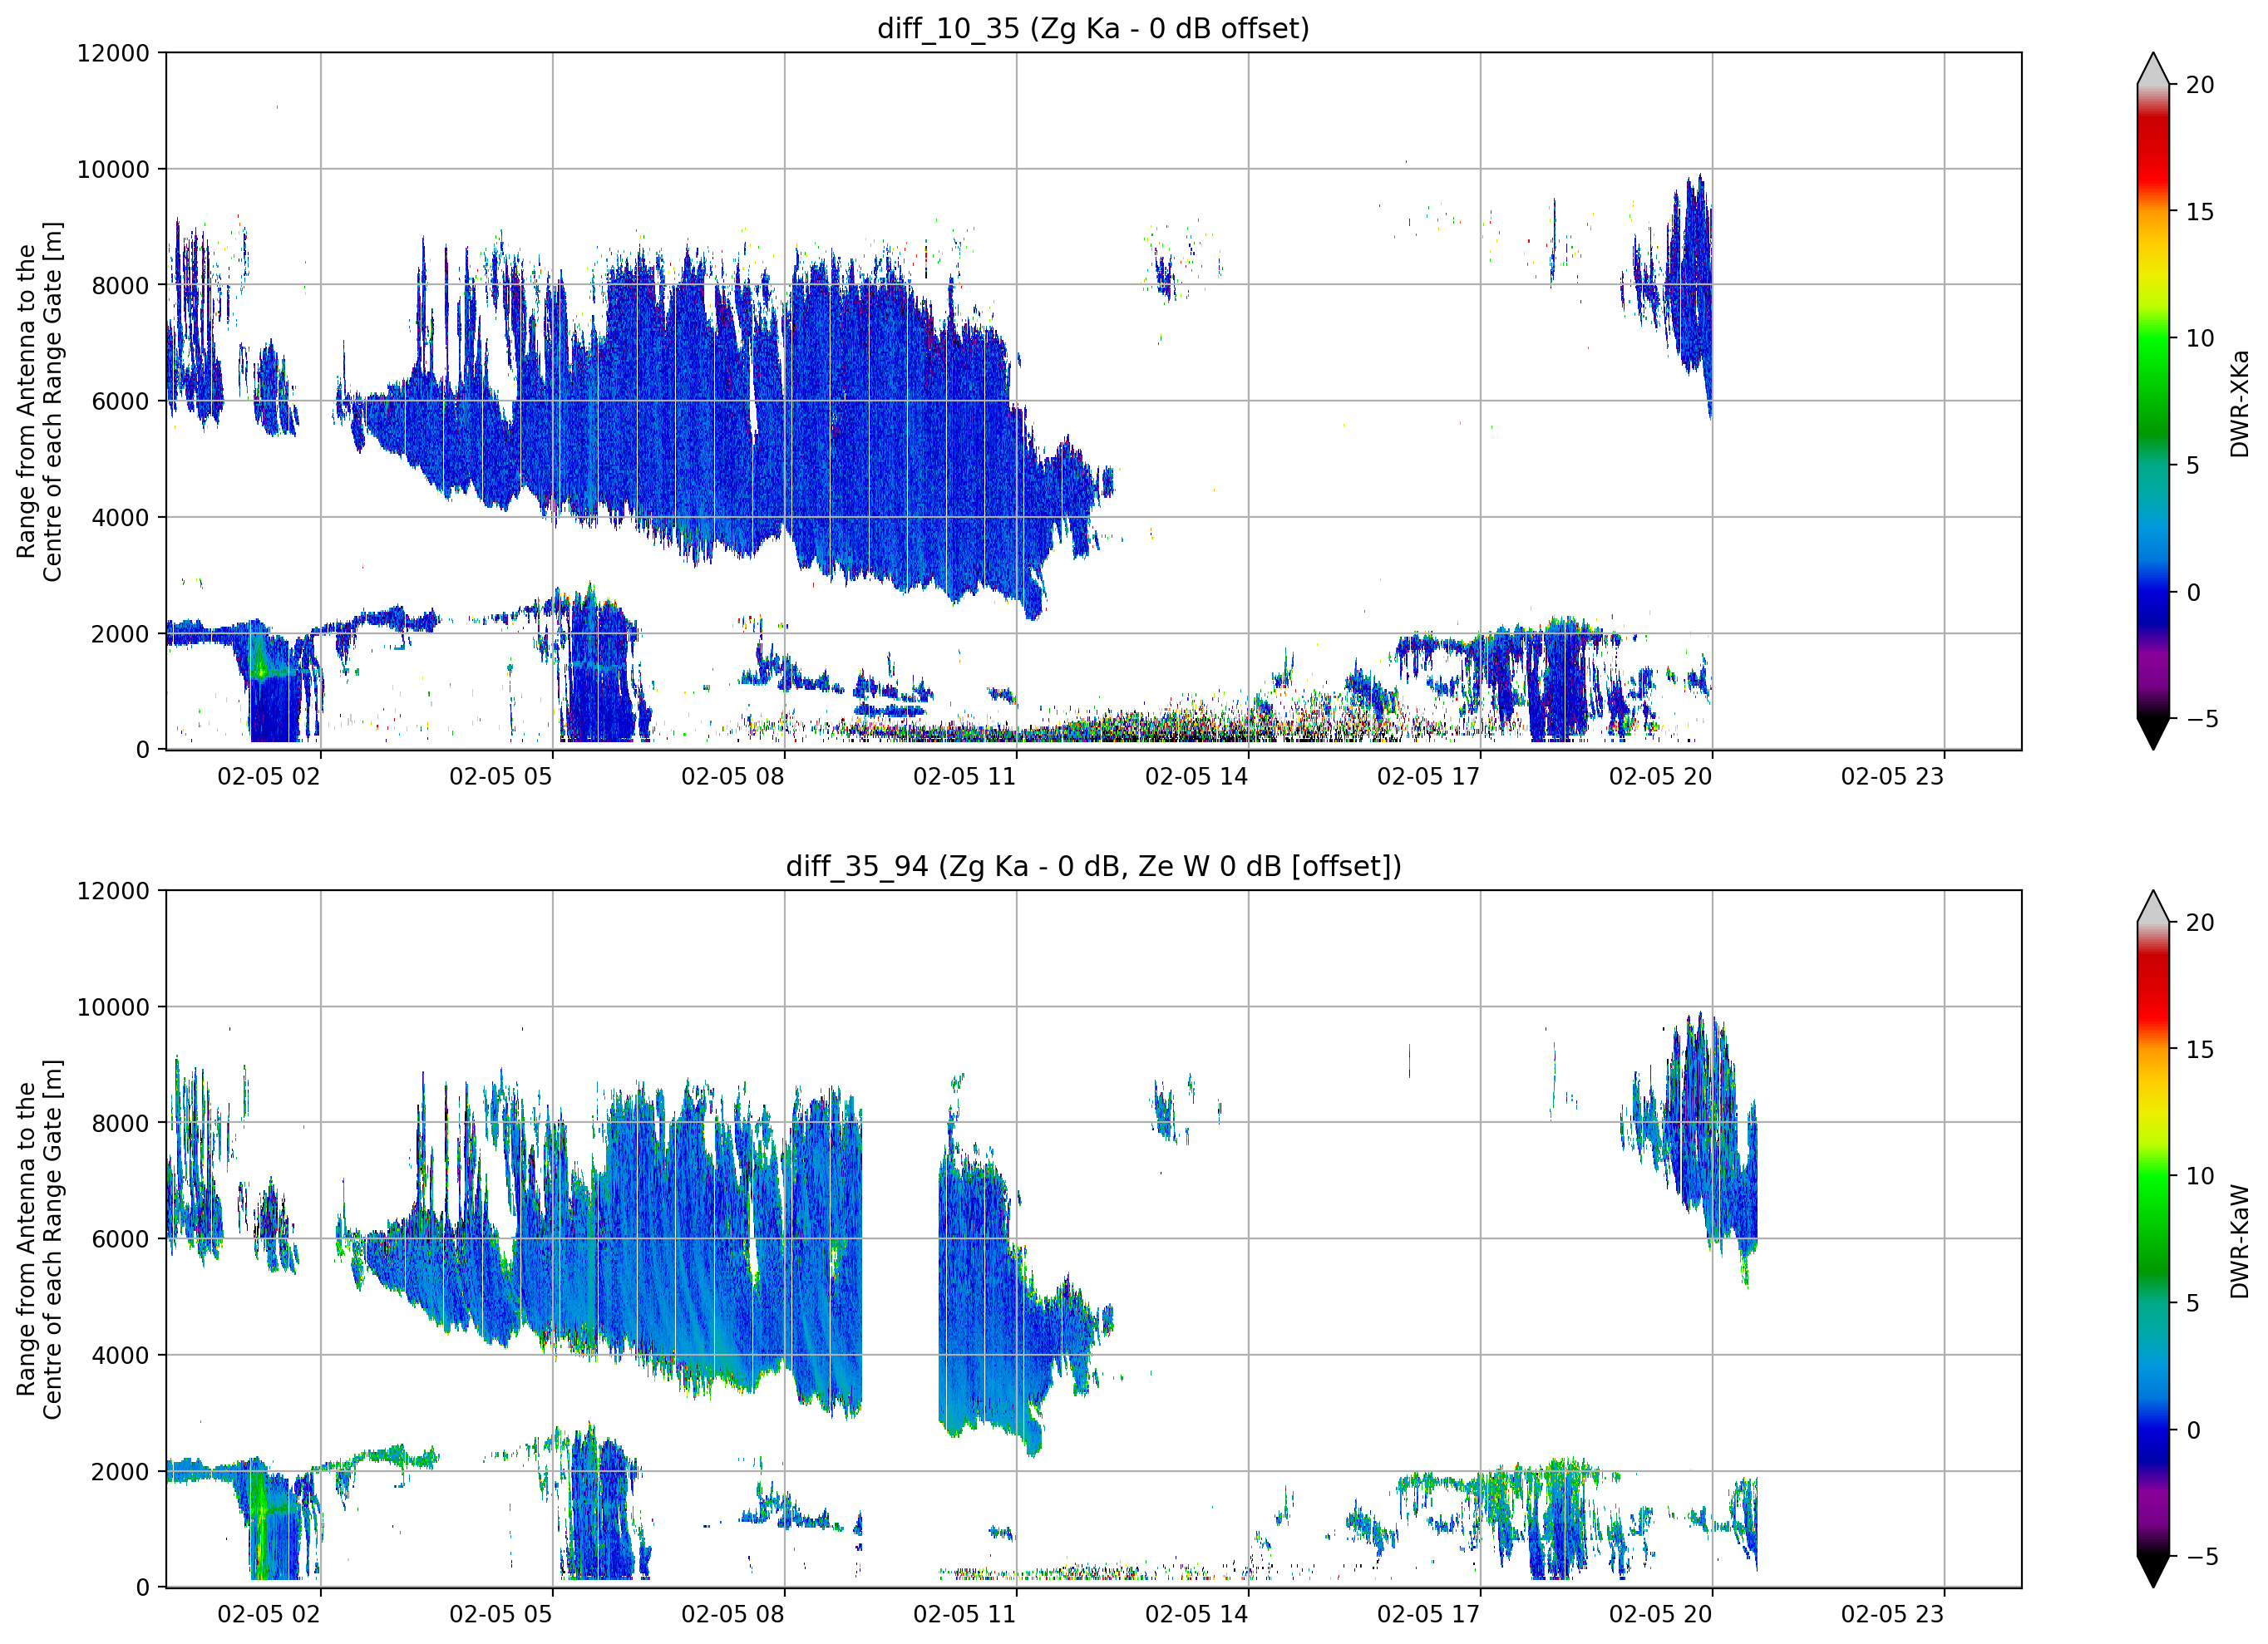Click the "6000" y-tick of the diff_35_94 plot
The height and width of the screenshot is (1644, 2268).
[x=120, y=1239]
